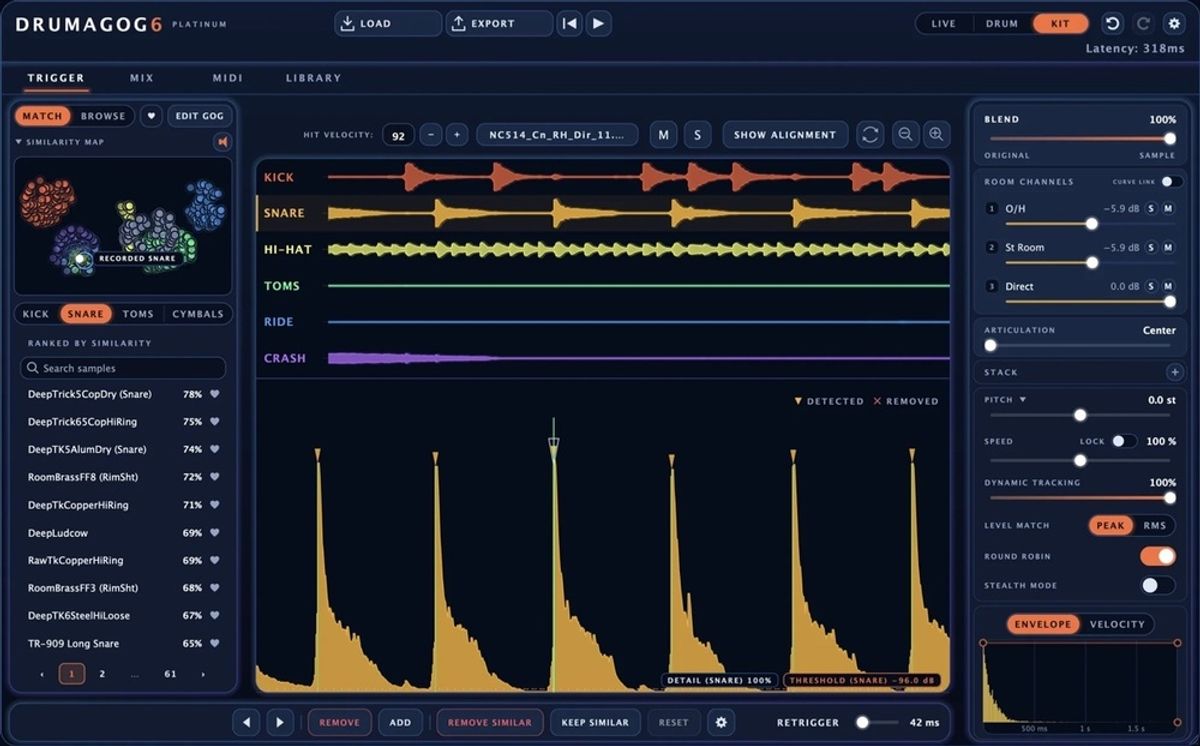Open the Pitch dropdown arrow
This screenshot has width=1200, height=746.
1022,400
